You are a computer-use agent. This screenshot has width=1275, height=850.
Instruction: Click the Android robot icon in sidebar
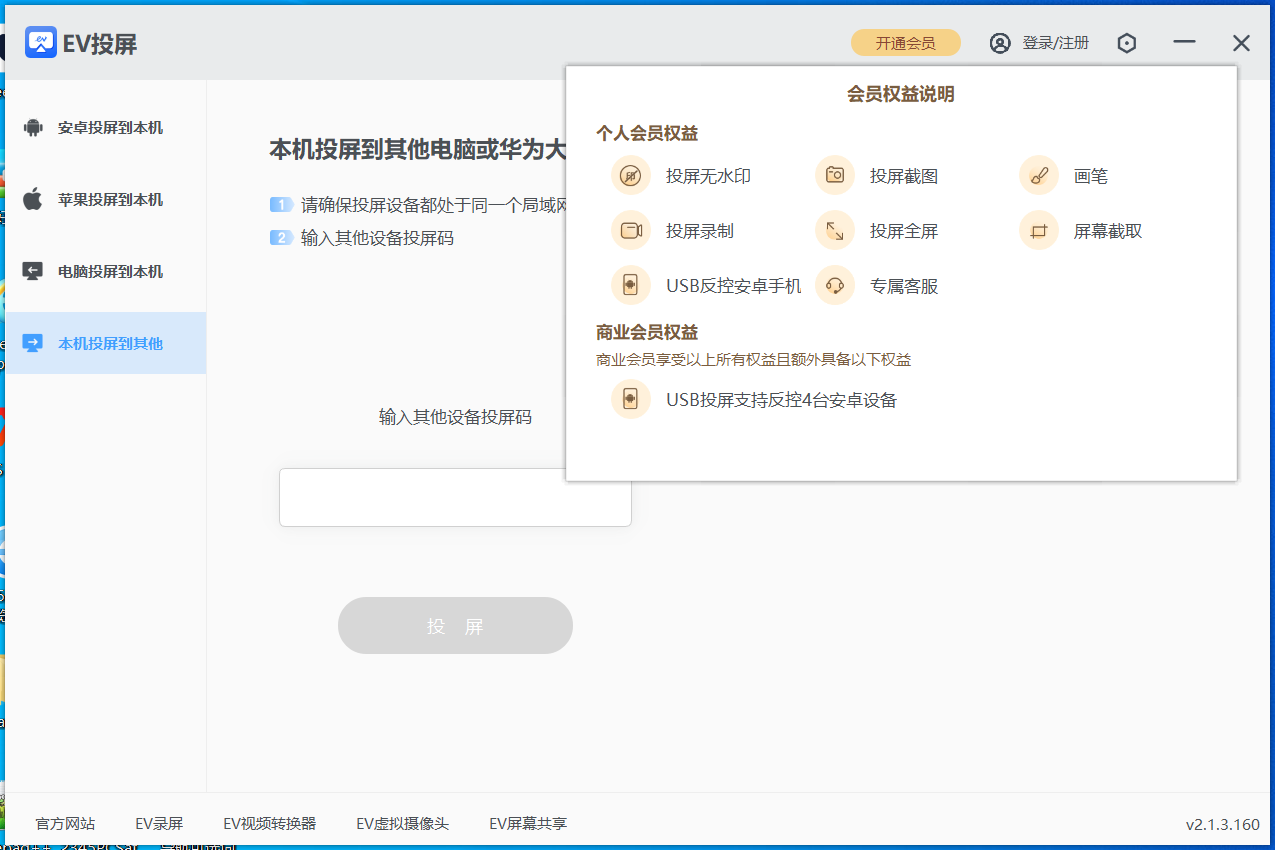pos(33,128)
